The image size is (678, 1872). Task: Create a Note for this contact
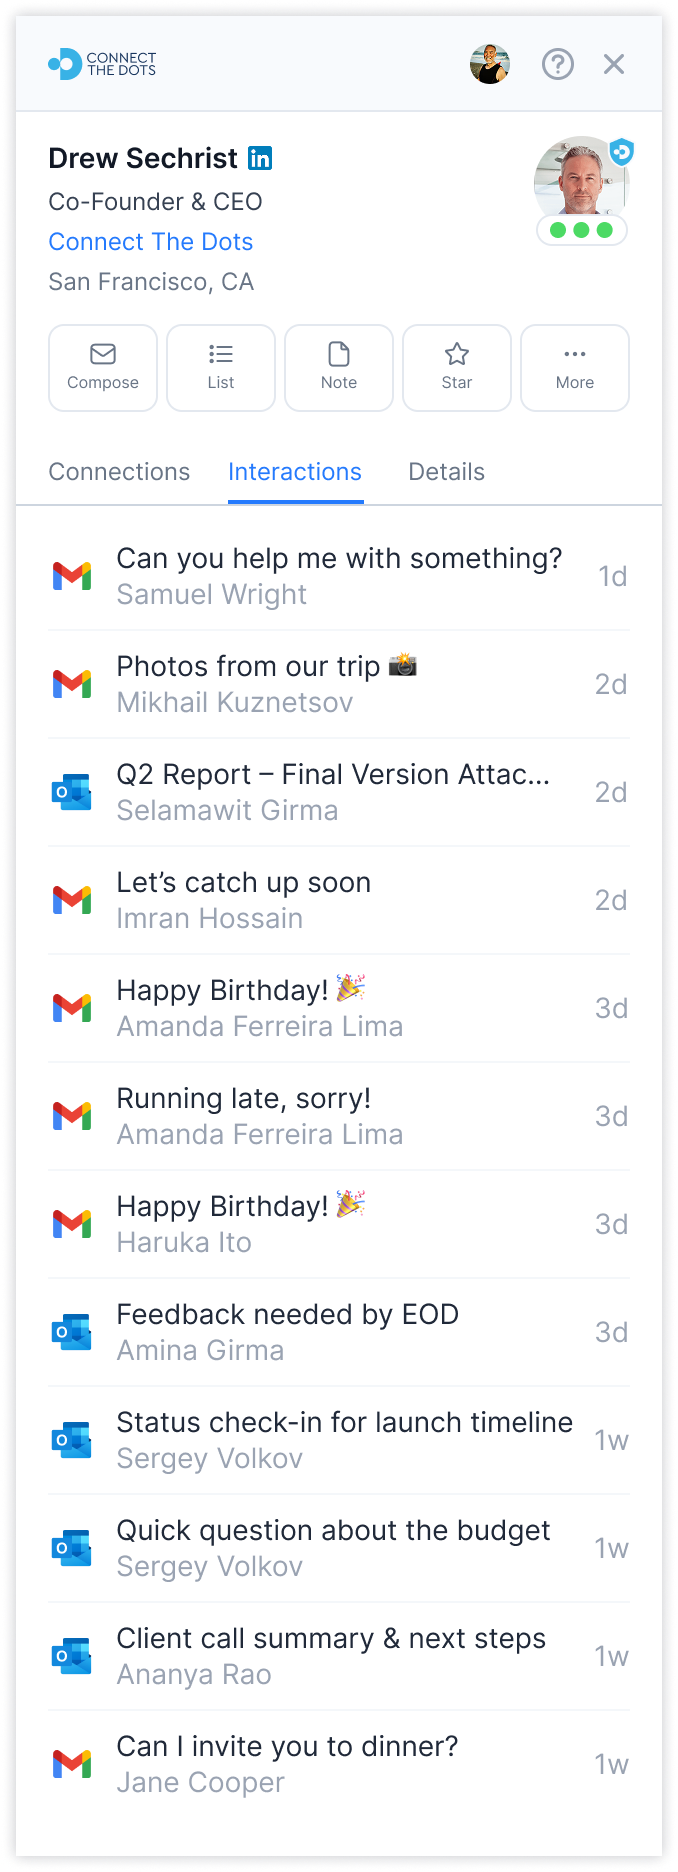click(x=339, y=367)
